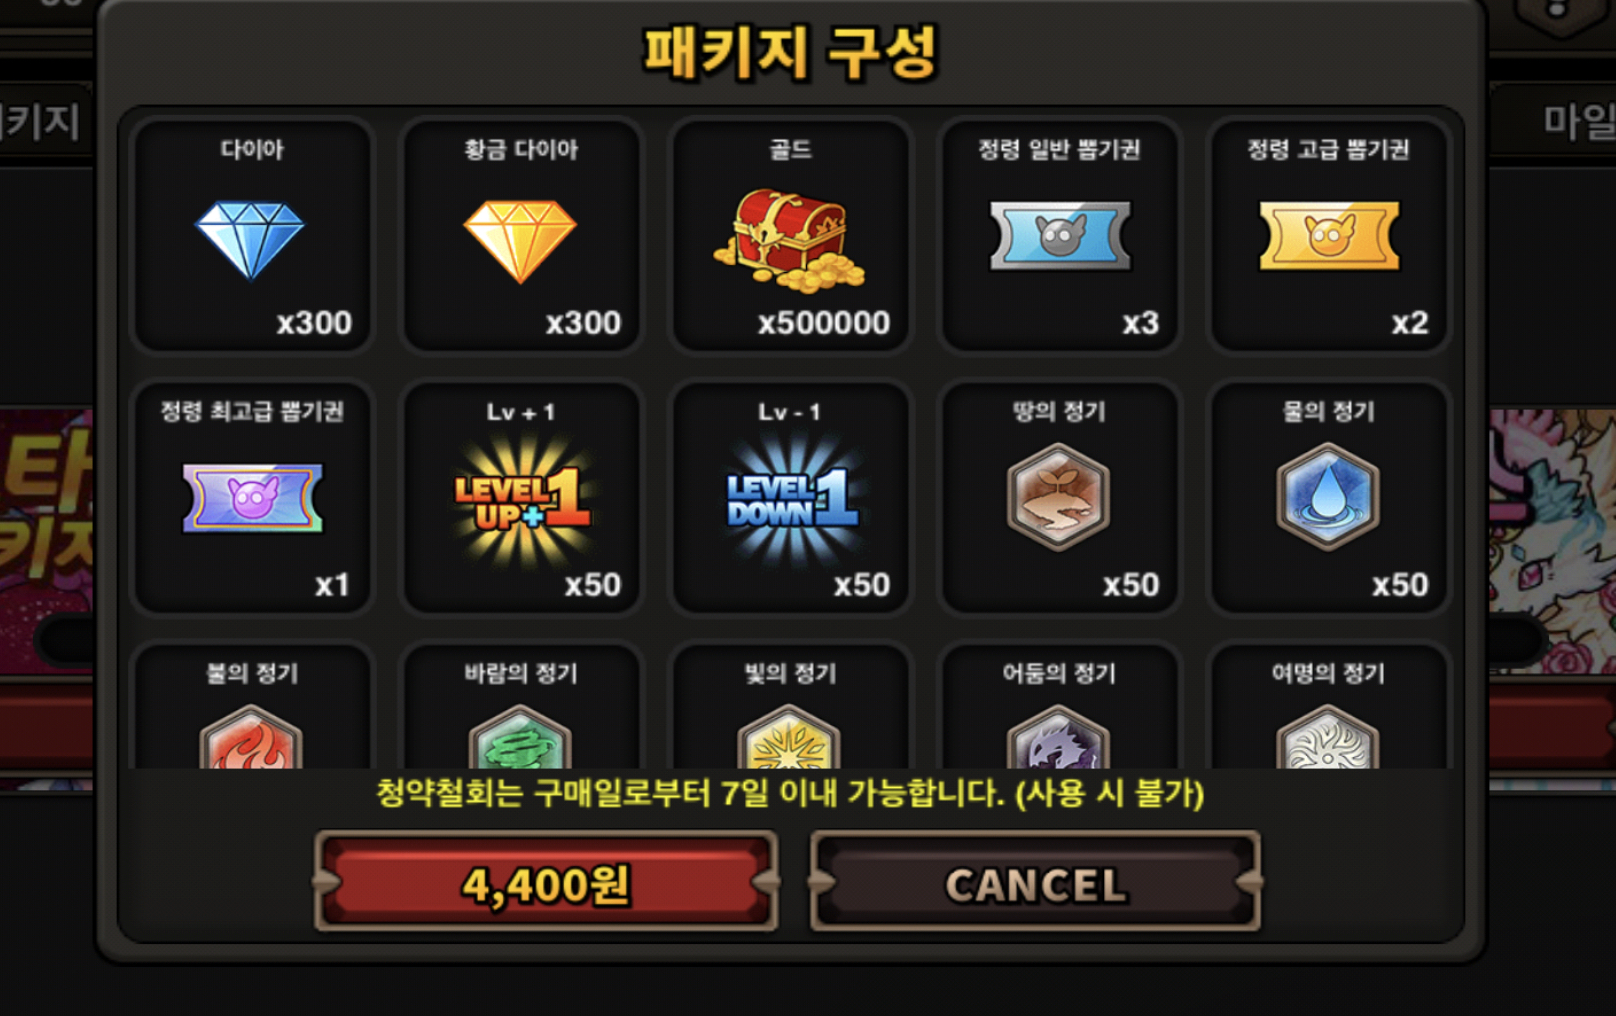1616x1016 pixels.
Task: Tap the 바람의 정기 wind essence badge
Action: pos(520,738)
